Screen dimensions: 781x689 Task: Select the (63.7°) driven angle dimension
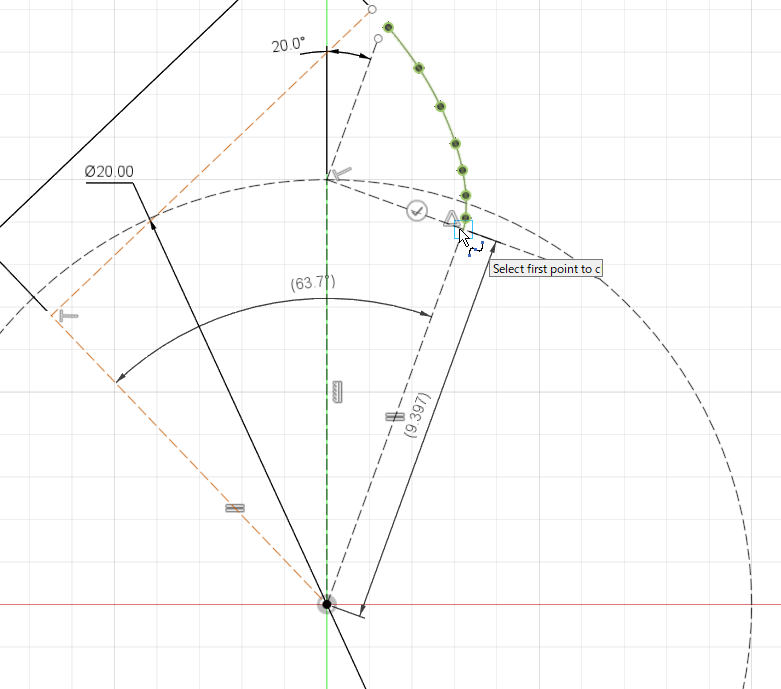[313, 283]
